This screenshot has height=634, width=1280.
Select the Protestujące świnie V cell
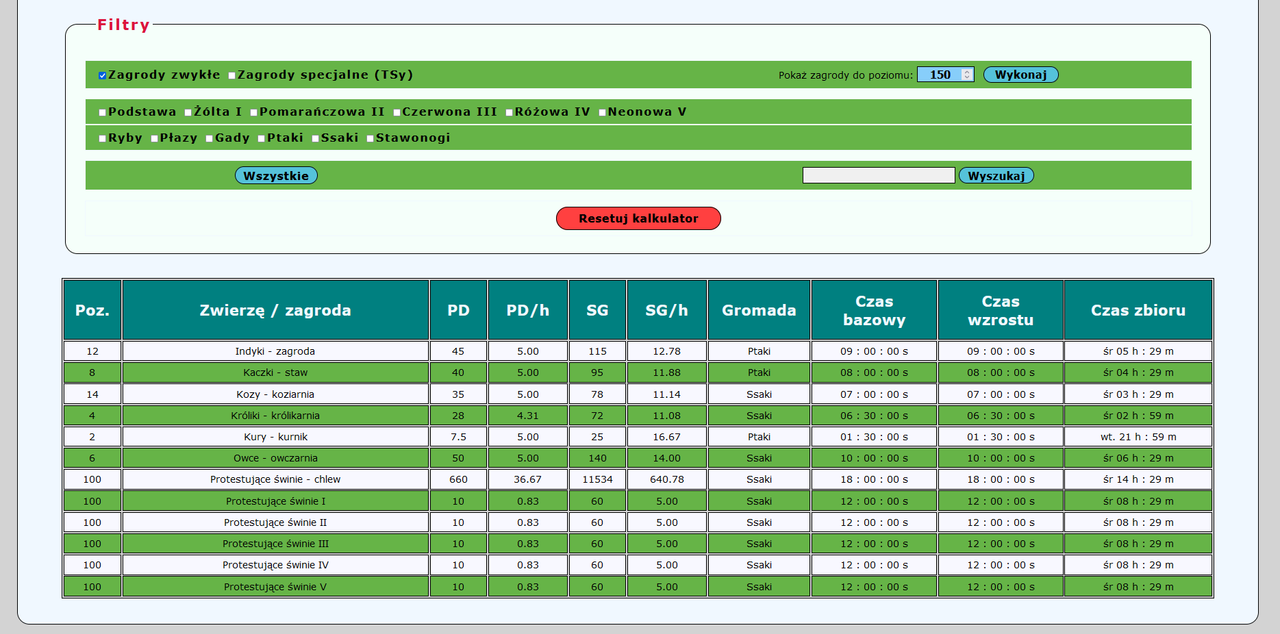[x=276, y=587]
